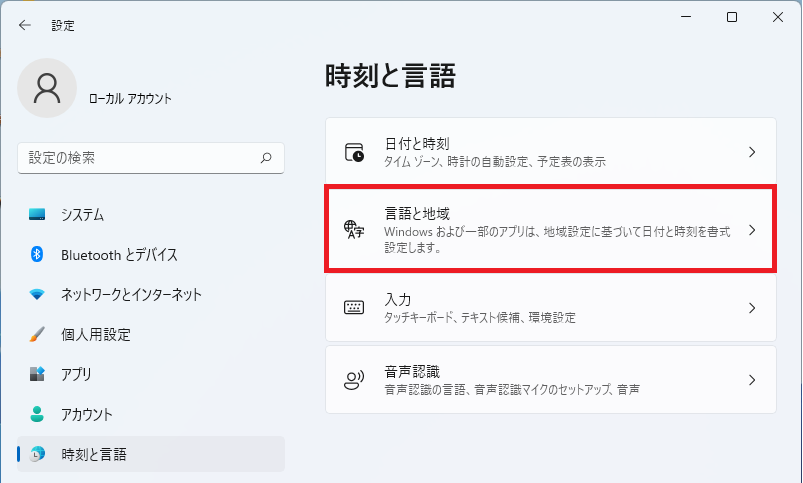Expand the 日付と時刻 chevron

(752, 152)
